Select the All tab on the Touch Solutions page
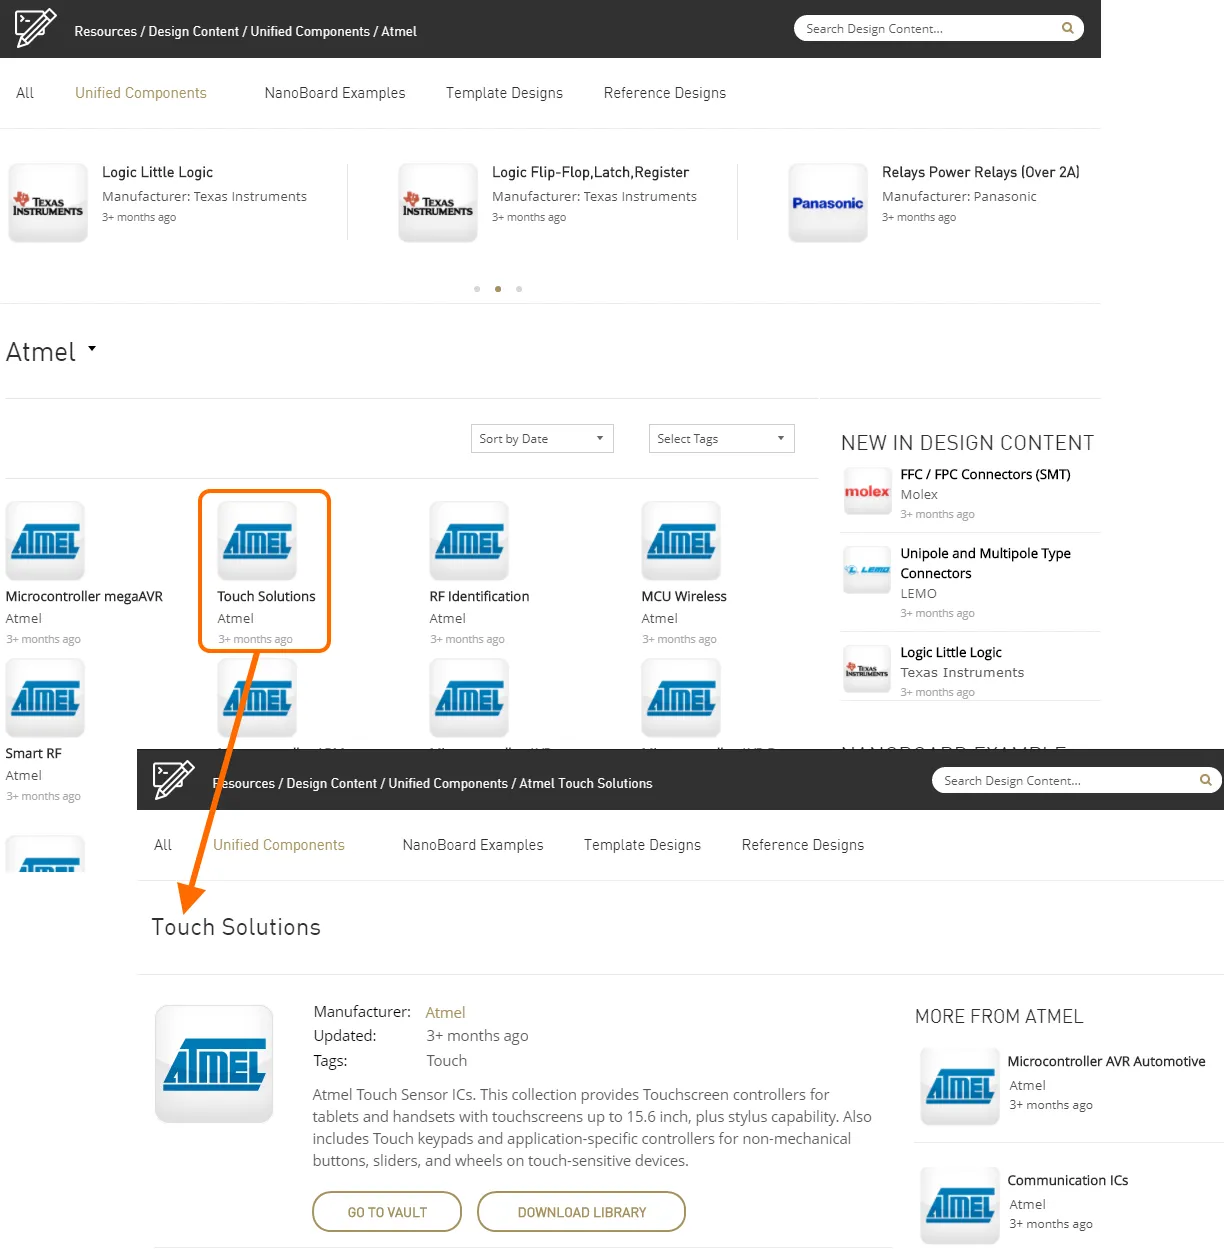 click(163, 845)
